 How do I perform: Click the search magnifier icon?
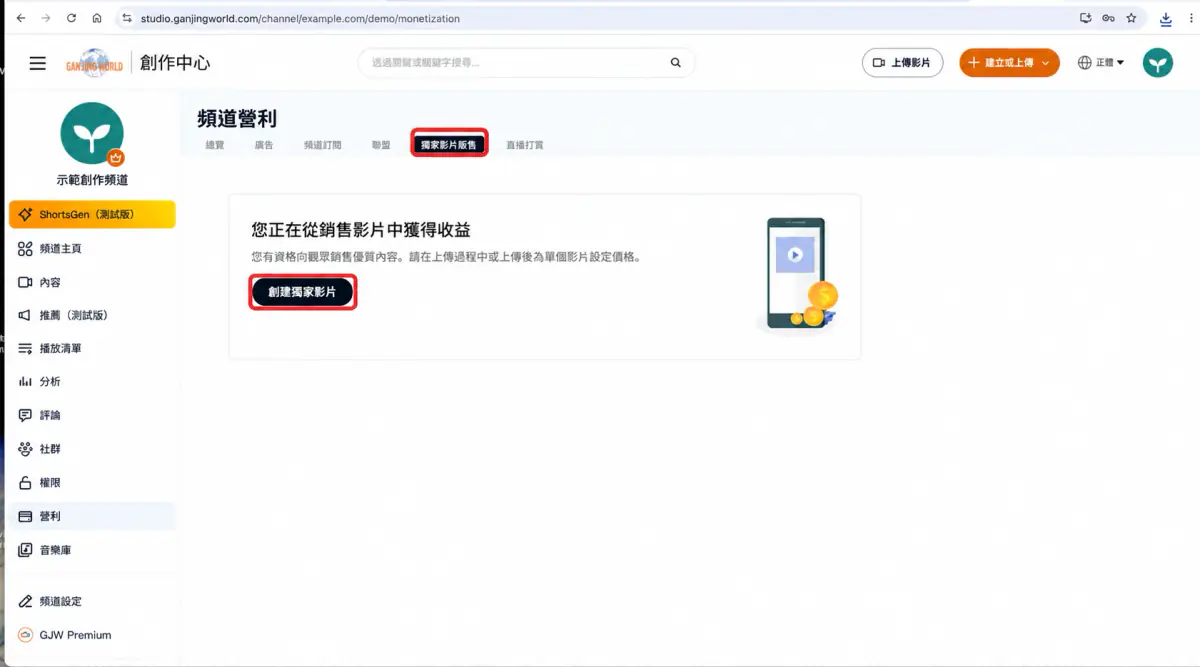point(676,63)
